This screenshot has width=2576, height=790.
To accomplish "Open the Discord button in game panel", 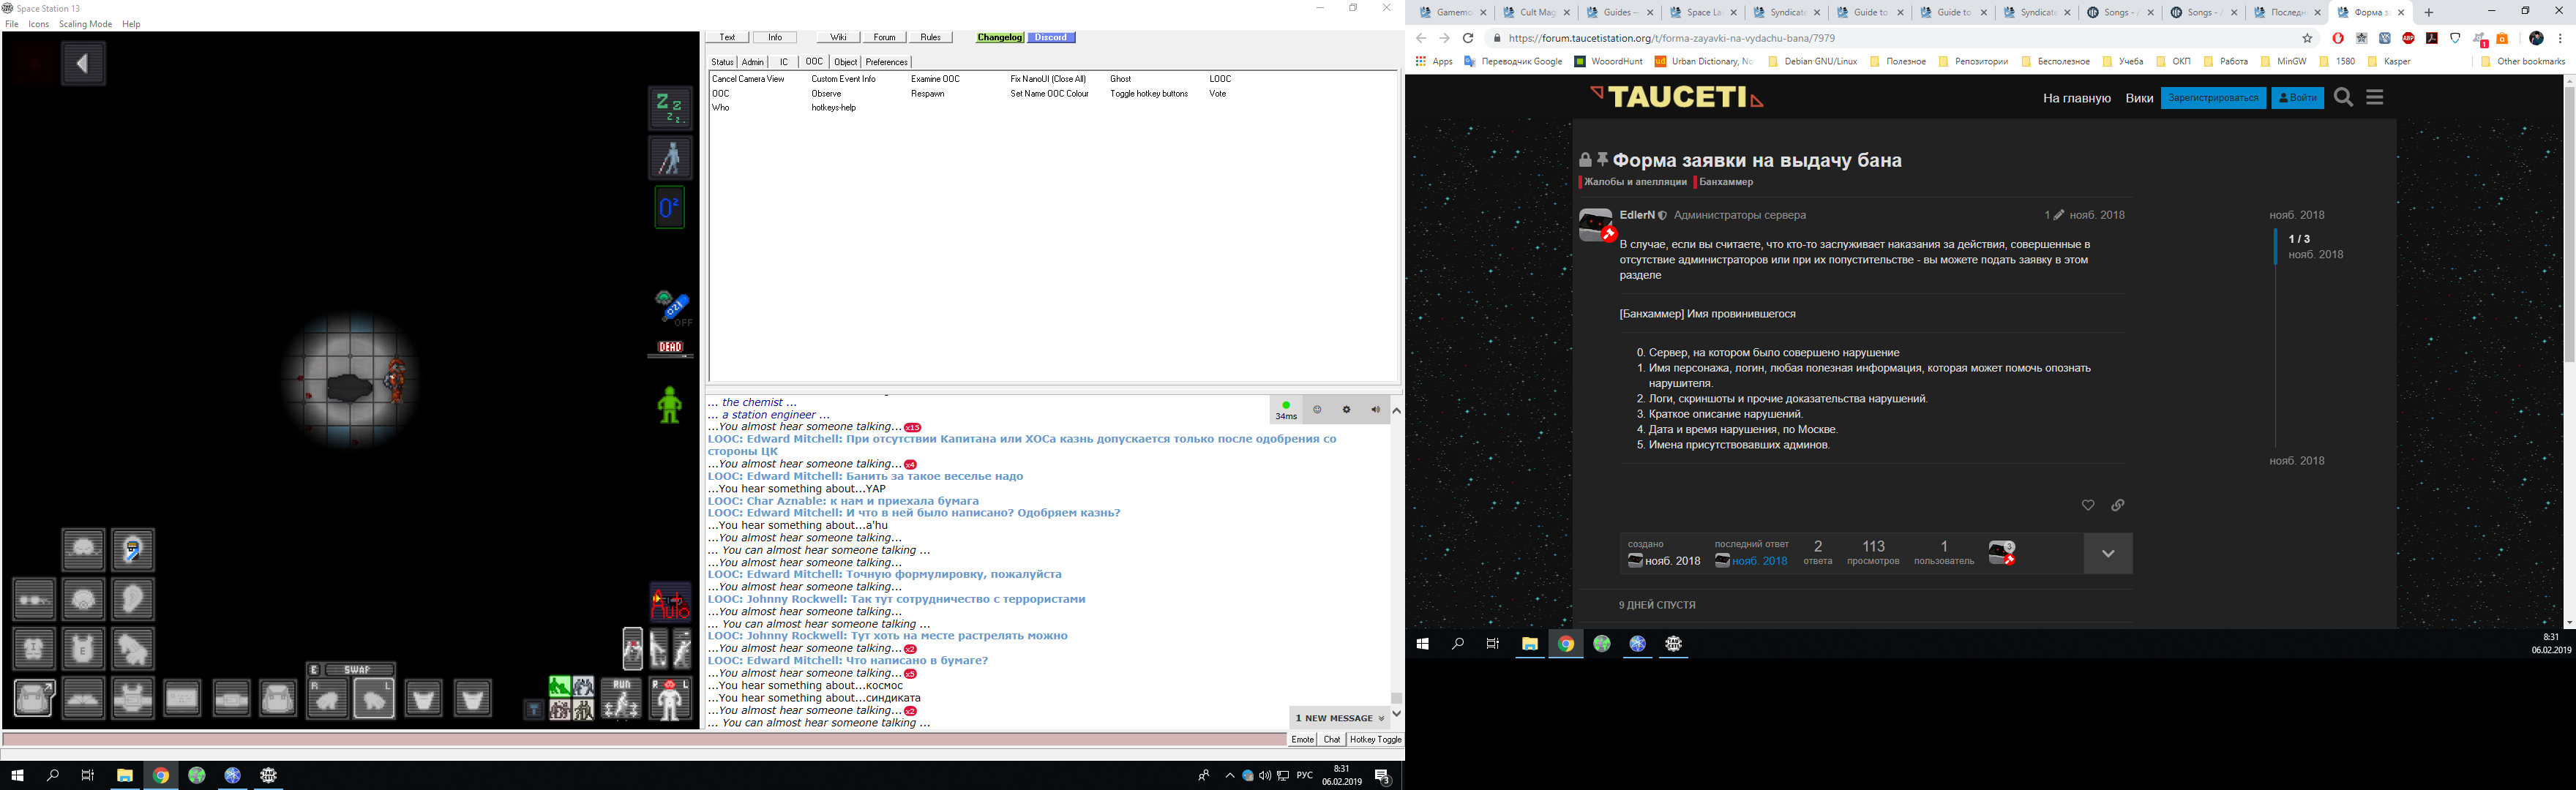I will coord(1051,37).
